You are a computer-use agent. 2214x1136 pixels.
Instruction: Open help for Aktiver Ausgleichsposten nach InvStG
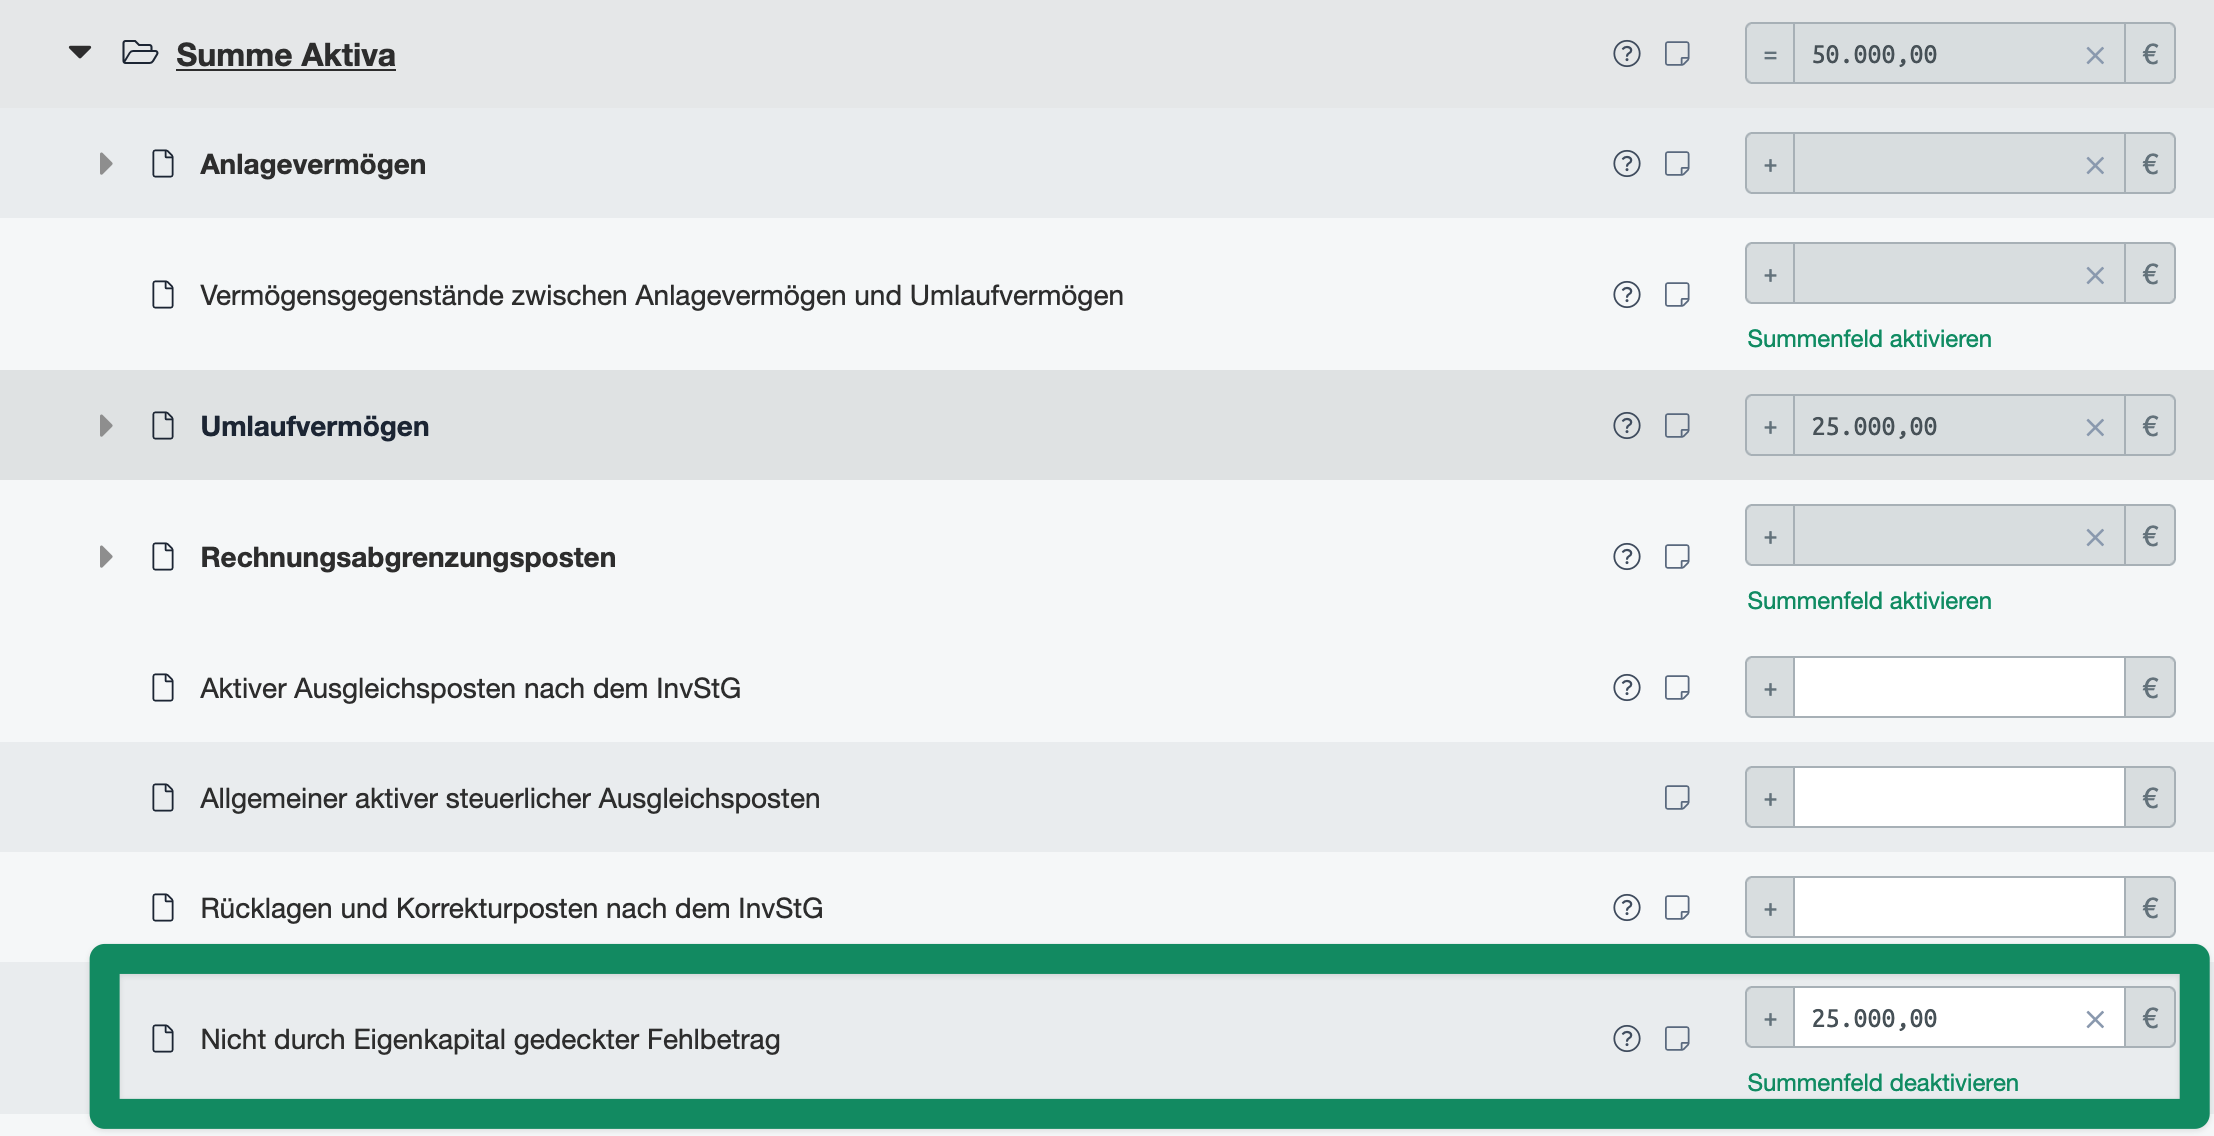click(1627, 688)
